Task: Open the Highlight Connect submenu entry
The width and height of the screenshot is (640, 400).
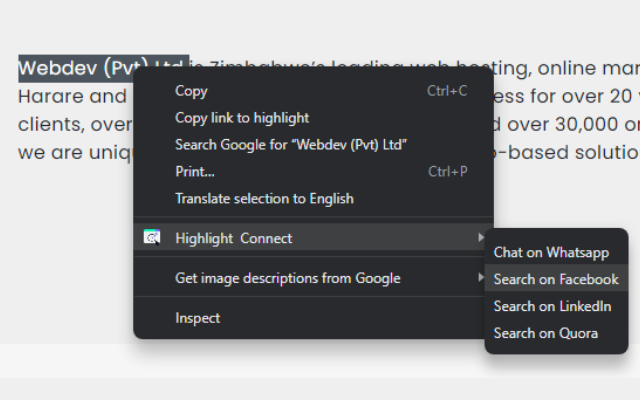Action: [313, 237]
